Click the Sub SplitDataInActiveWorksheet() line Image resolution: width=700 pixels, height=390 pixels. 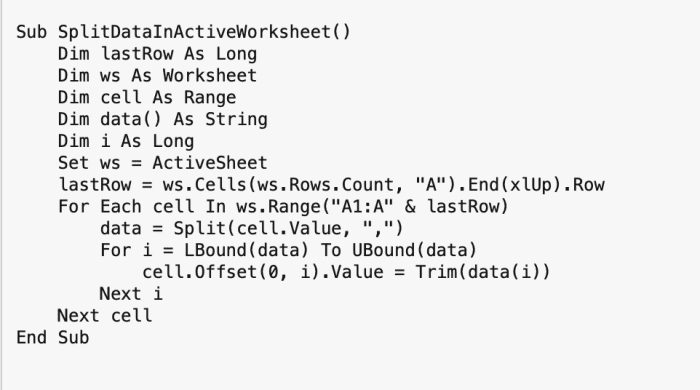coord(183,32)
